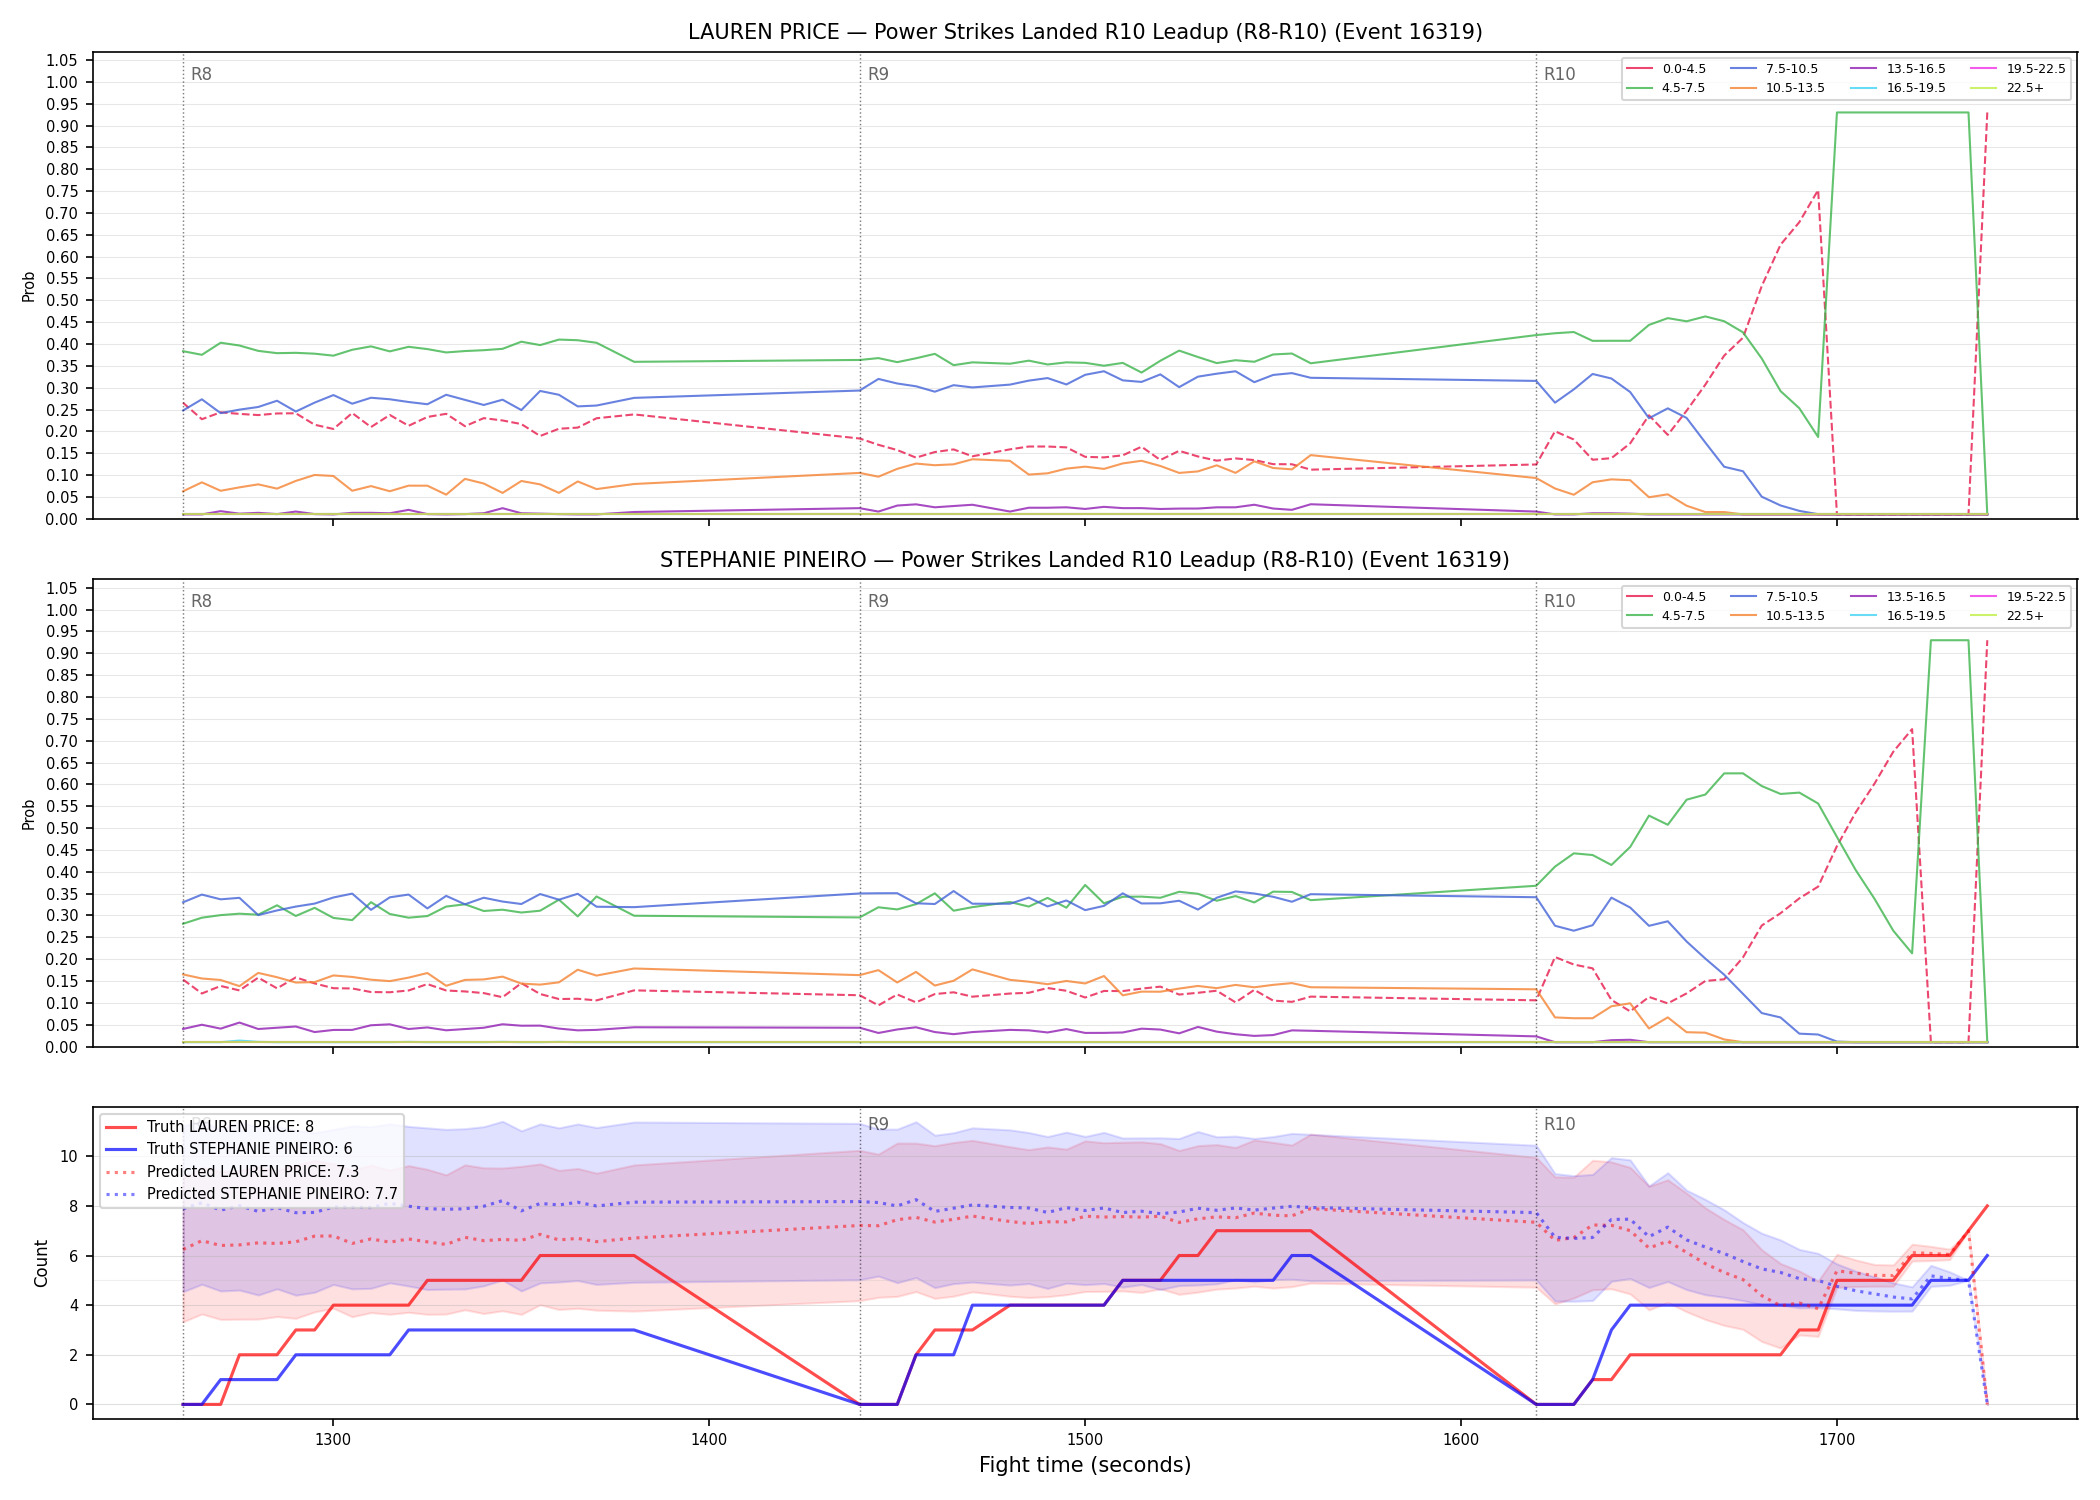This screenshot has width=2100, height=1500.
Task: Click the R9 round marker in Lauren Price chart
Action: click(x=878, y=74)
